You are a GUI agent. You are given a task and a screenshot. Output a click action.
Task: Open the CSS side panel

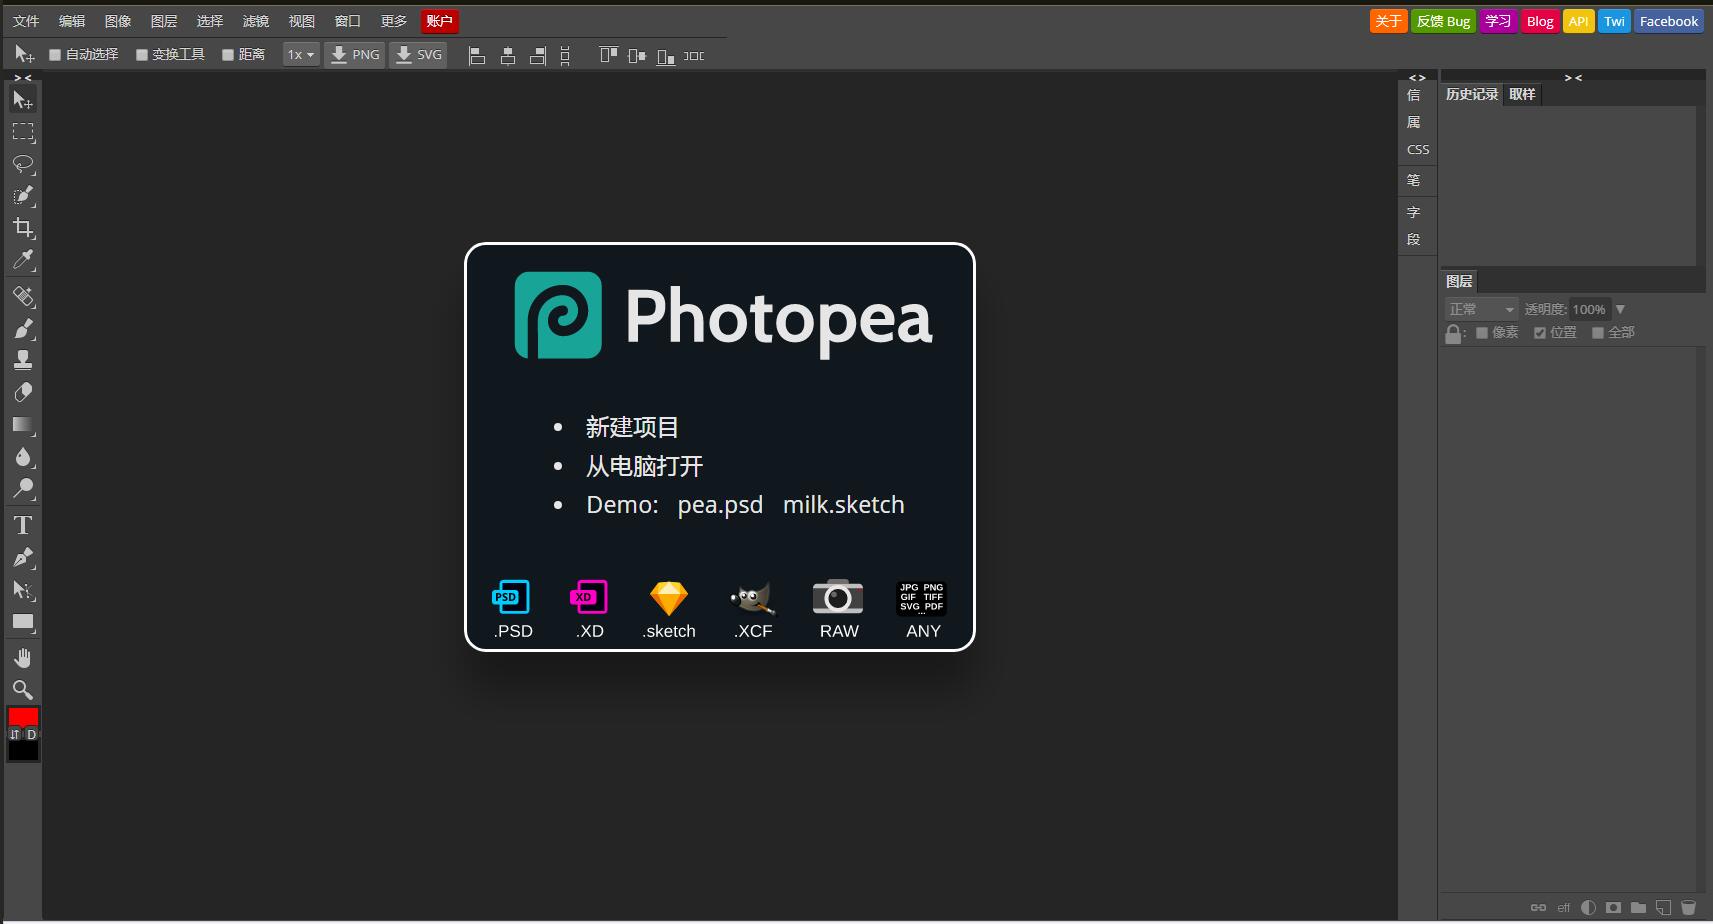[1418, 149]
